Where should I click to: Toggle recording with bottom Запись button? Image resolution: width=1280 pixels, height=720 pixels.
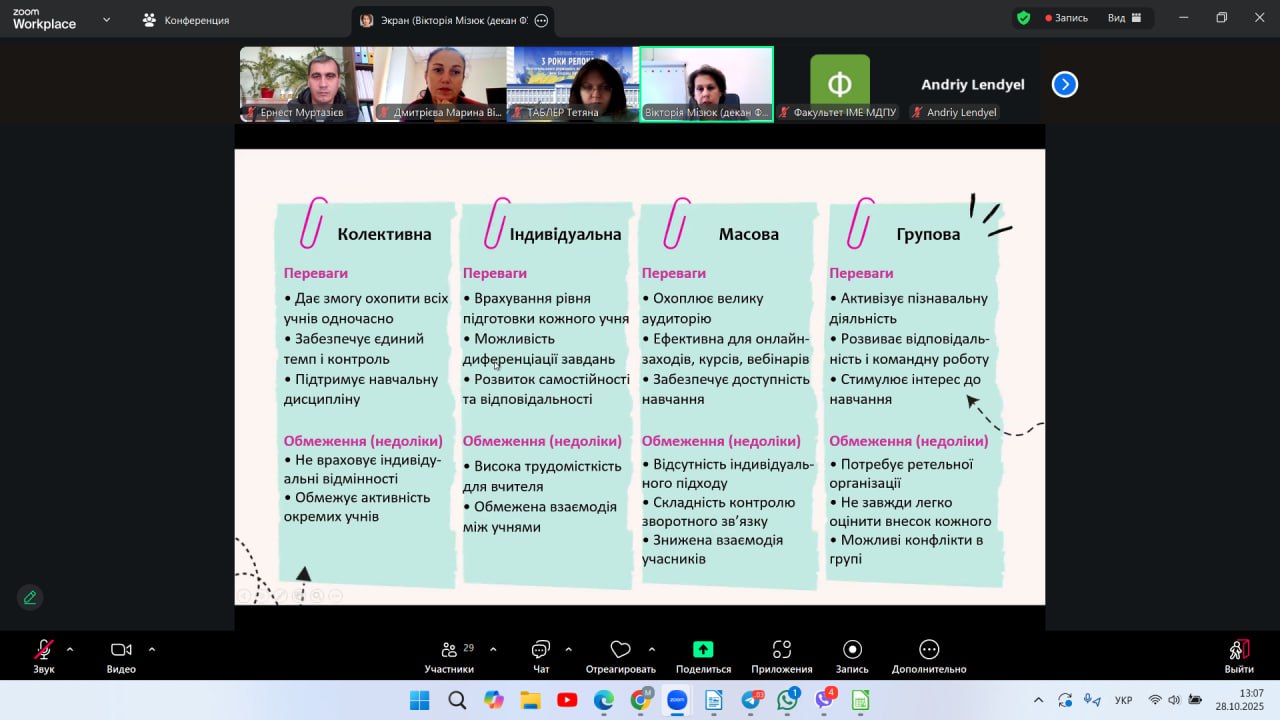(852, 650)
